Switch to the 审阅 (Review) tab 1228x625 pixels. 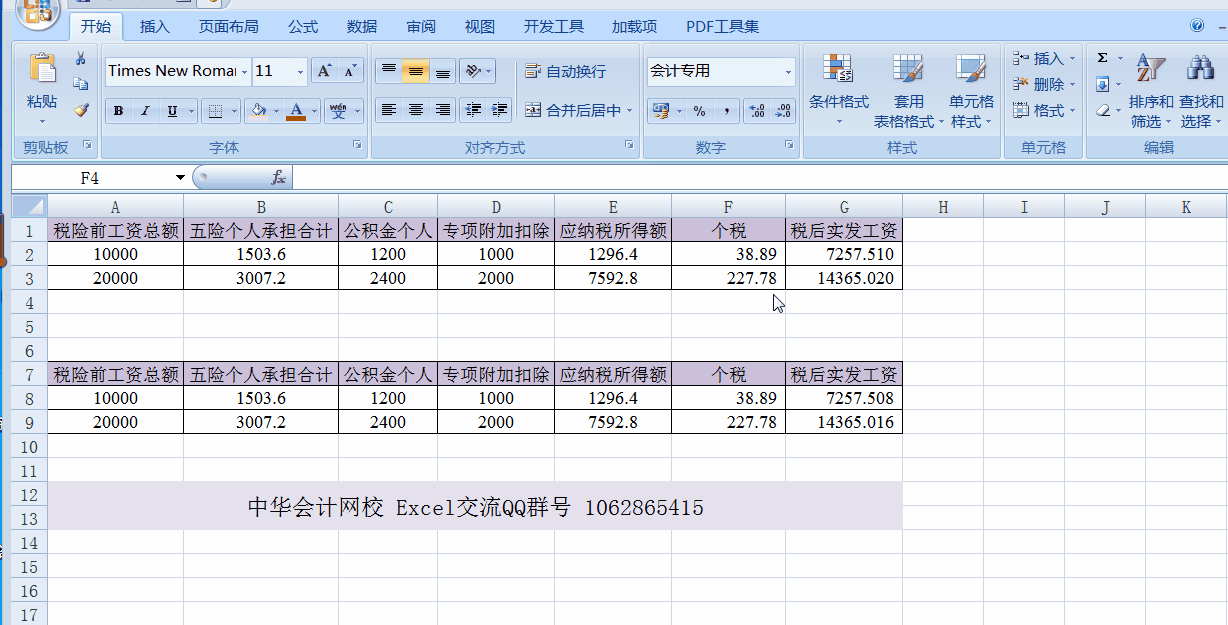[x=421, y=27]
